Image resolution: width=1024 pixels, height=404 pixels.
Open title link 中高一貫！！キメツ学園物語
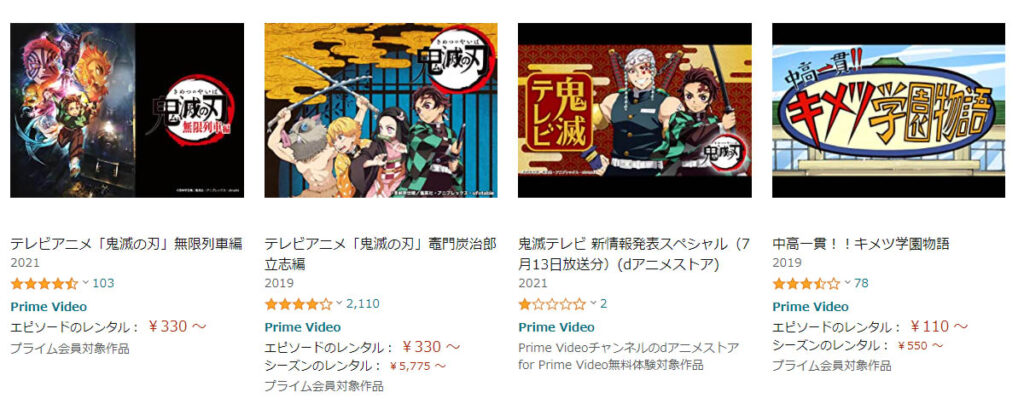point(861,245)
